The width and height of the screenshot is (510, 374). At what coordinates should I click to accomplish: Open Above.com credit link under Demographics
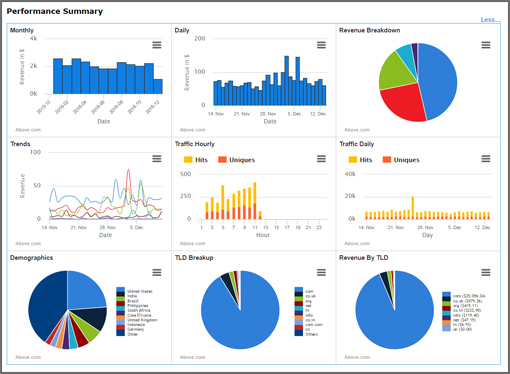click(x=28, y=357)
